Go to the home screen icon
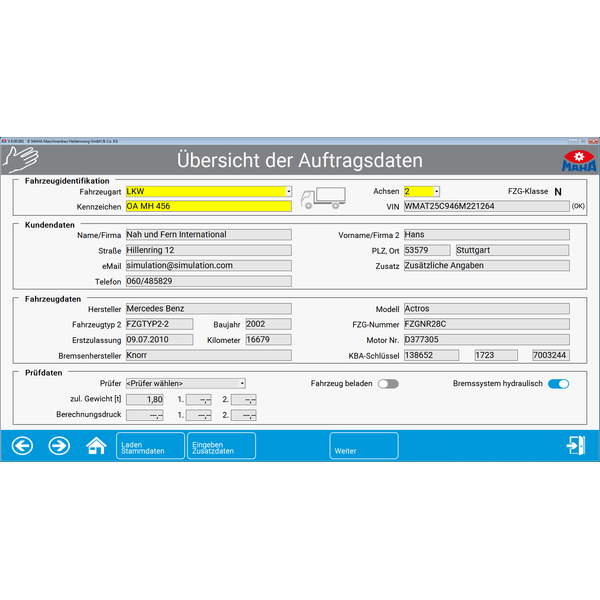The height and width of the screenshot is (600, 600). (96, 445)
